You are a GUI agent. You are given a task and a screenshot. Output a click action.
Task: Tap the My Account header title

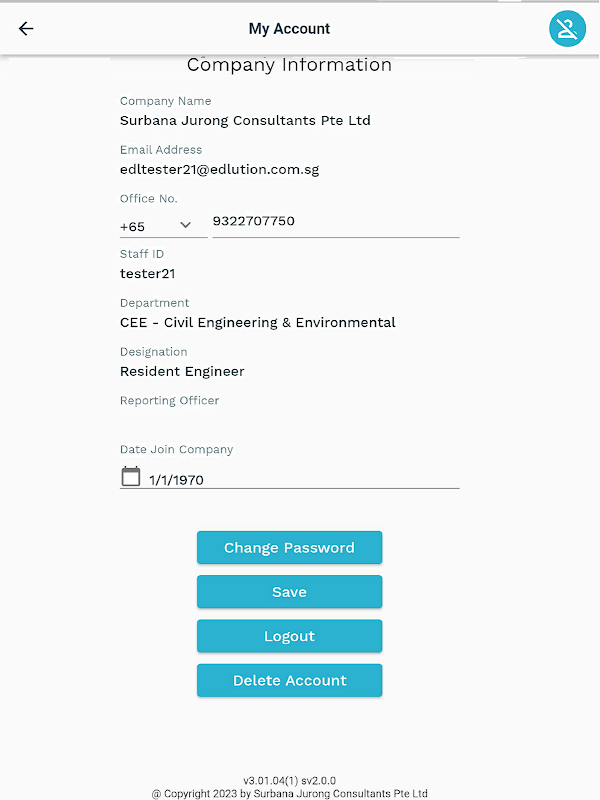pos(289,29)
